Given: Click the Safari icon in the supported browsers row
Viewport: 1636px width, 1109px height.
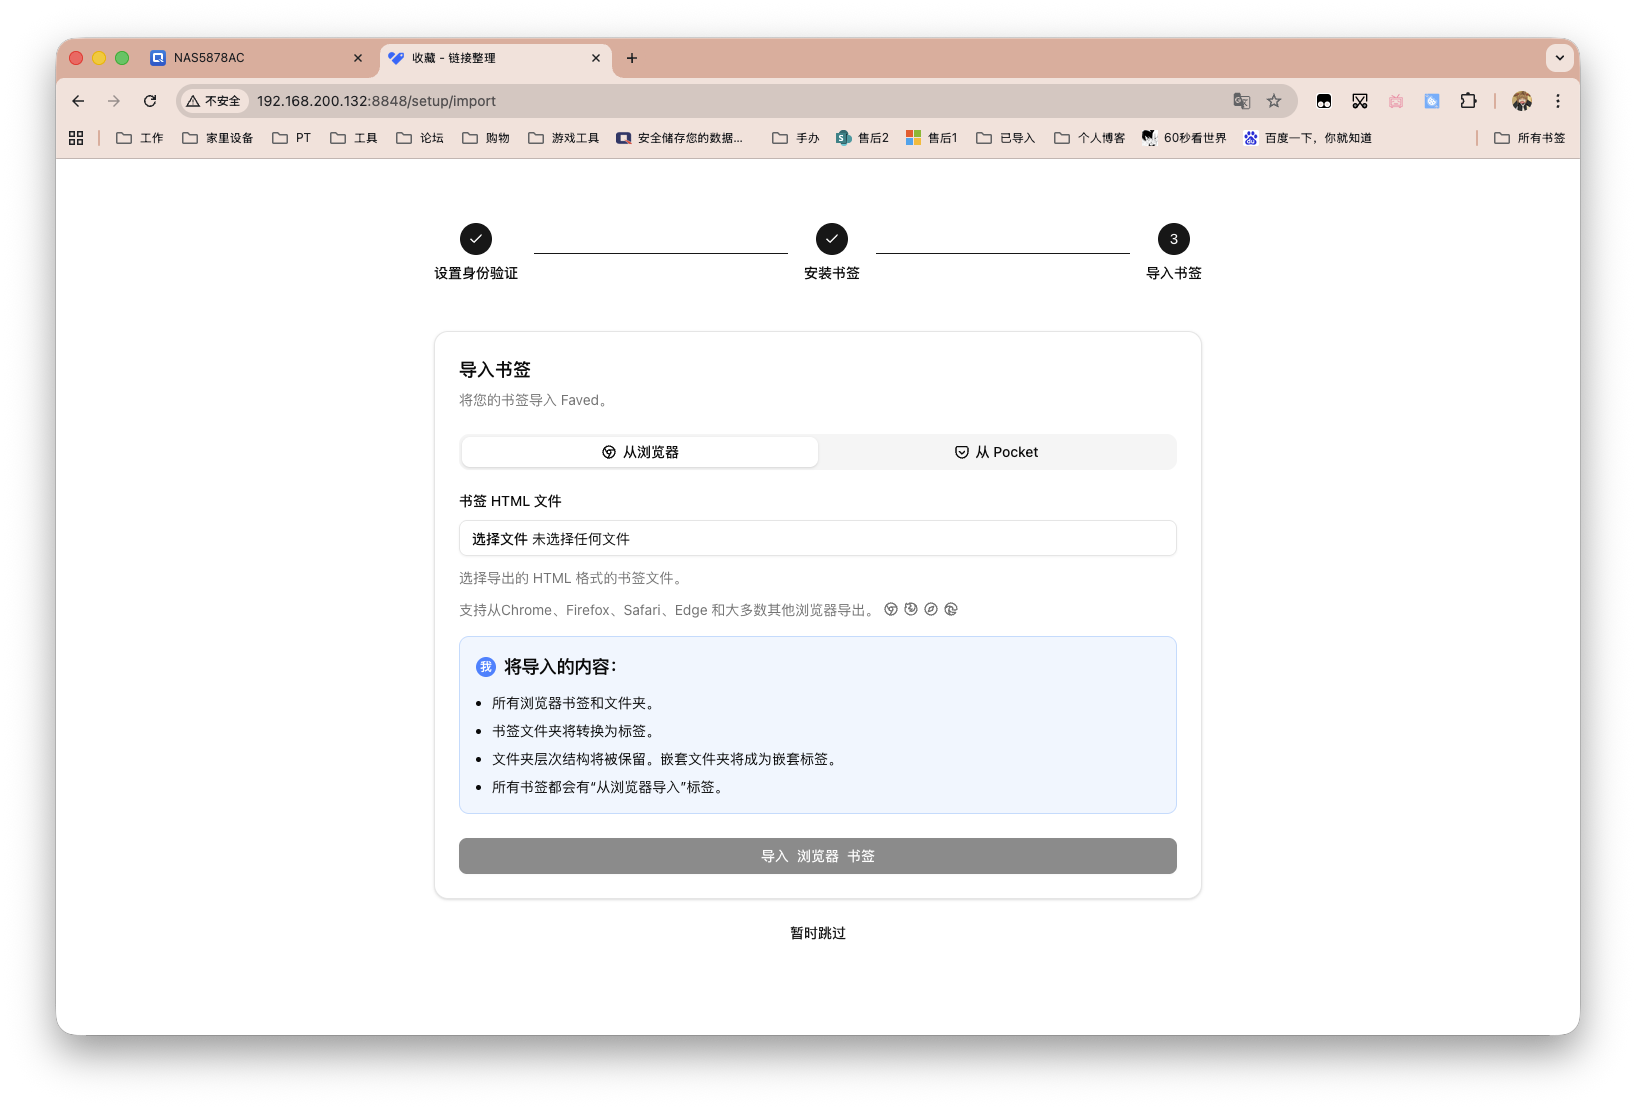Looking at the screenshot, I should (x=931, y=609).
